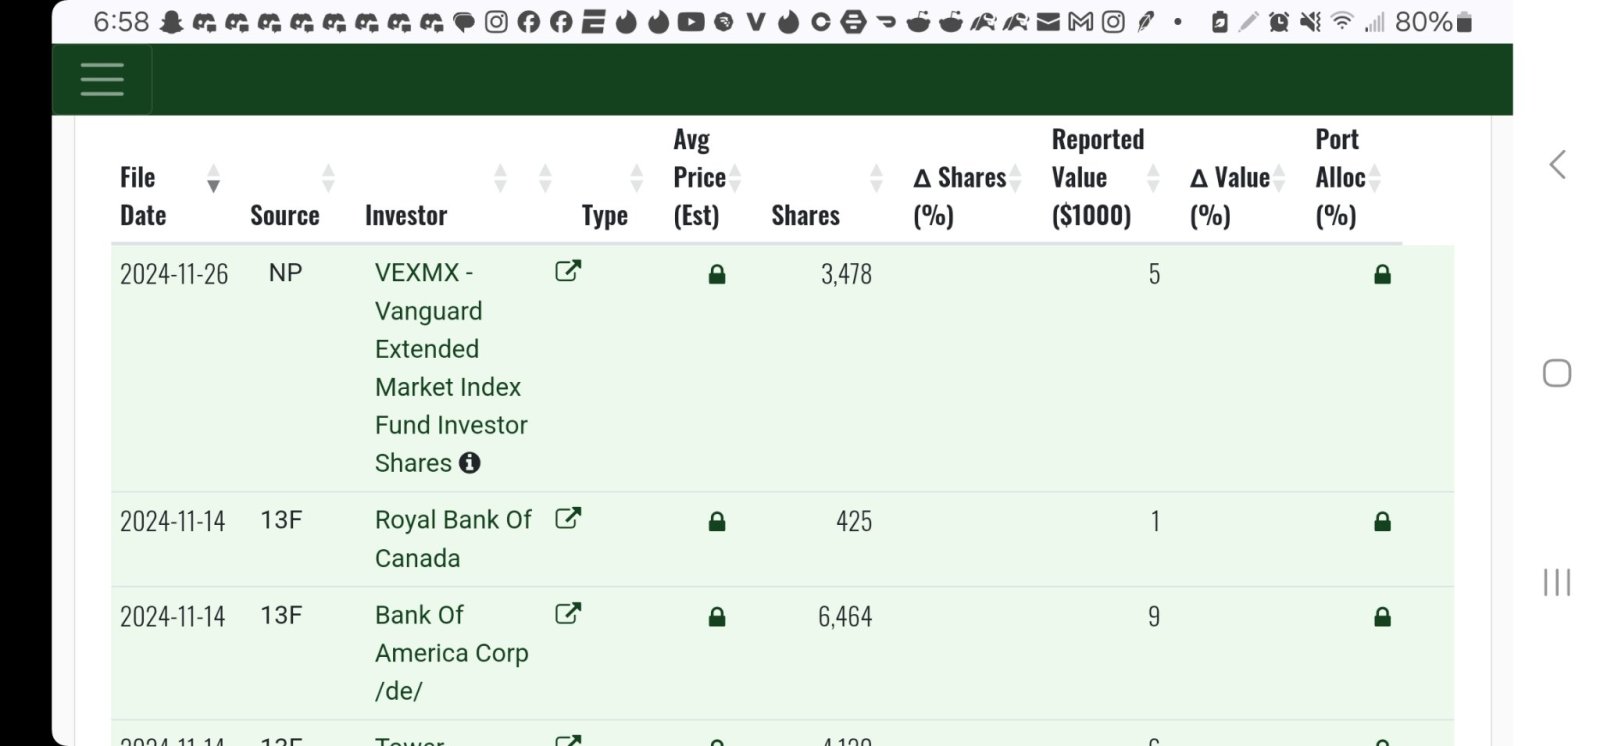The height and width of the screenshot is (746, 1600).
Task: Sort table by Avg Price (Est) column
Action: point(735,178)
